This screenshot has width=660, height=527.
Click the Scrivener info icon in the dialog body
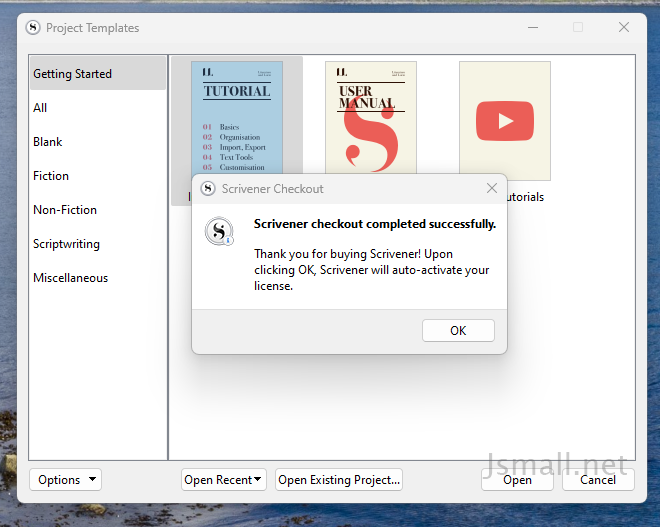219,231
